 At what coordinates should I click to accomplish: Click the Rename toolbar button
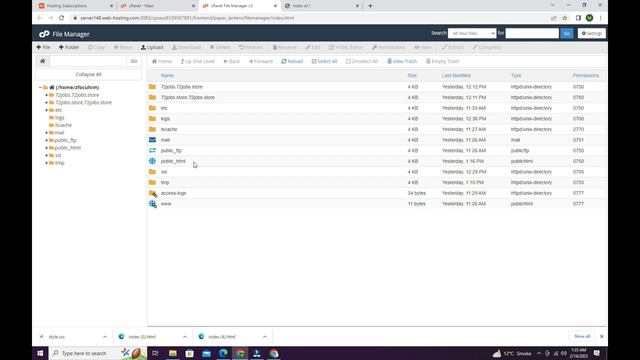[284, 47]
